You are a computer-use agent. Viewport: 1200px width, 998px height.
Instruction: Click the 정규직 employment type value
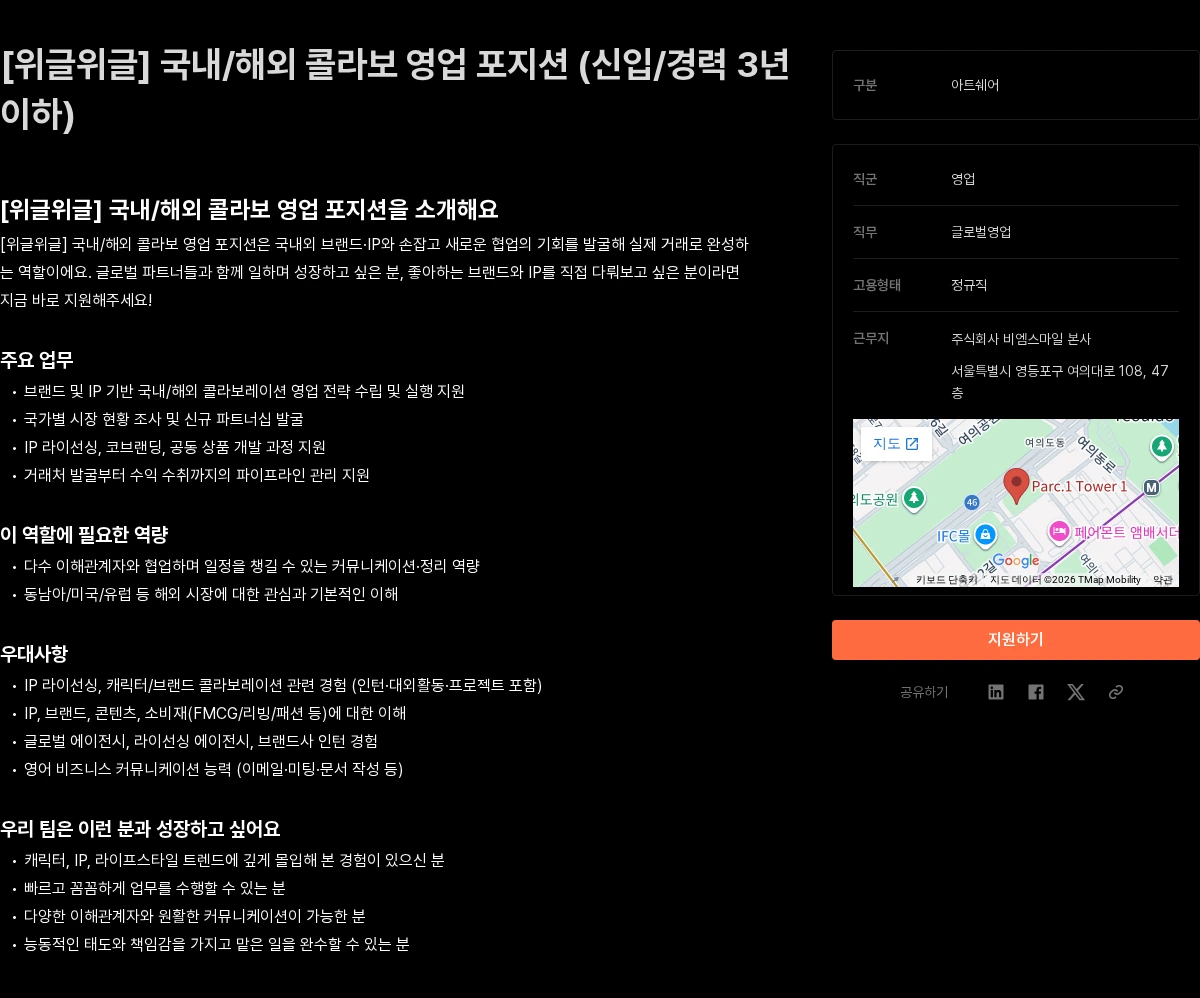tap(969, 285)
